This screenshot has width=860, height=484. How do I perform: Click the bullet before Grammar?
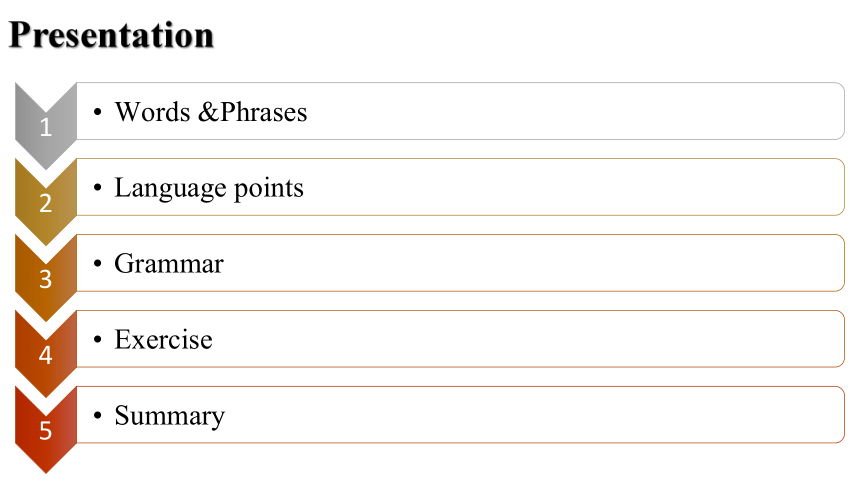tap(98, 263)
